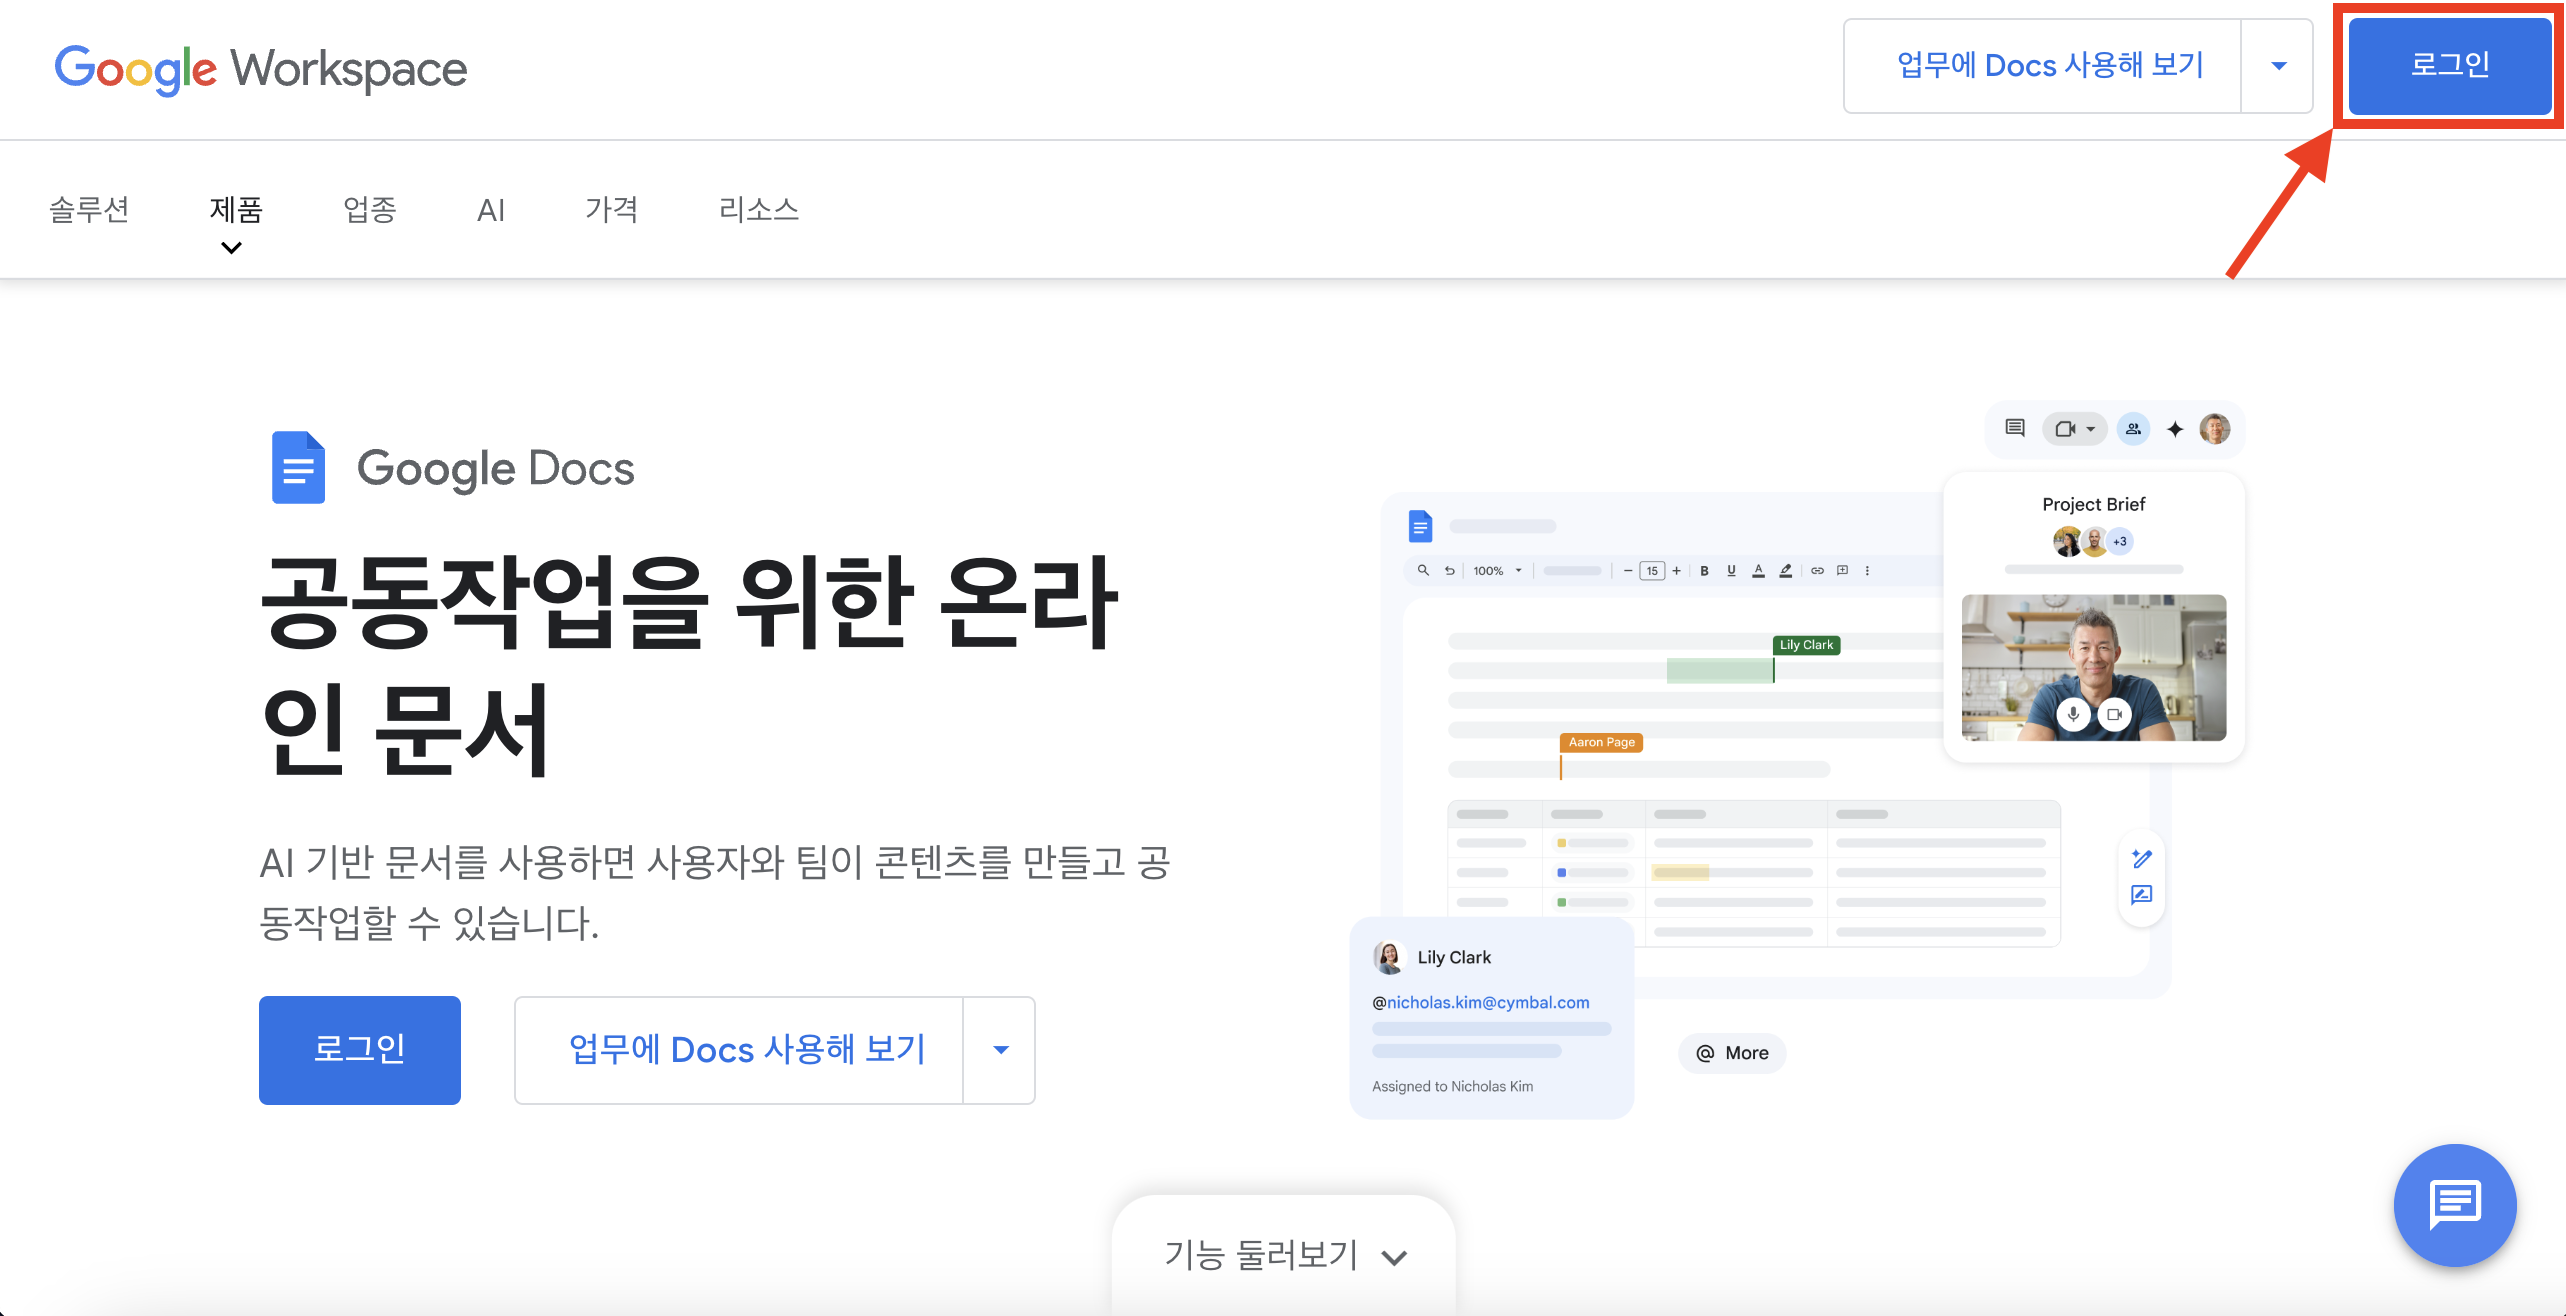Click the text color A in illustrated toolbar
The image size is (2566, 1316).
coord(1758,570)
